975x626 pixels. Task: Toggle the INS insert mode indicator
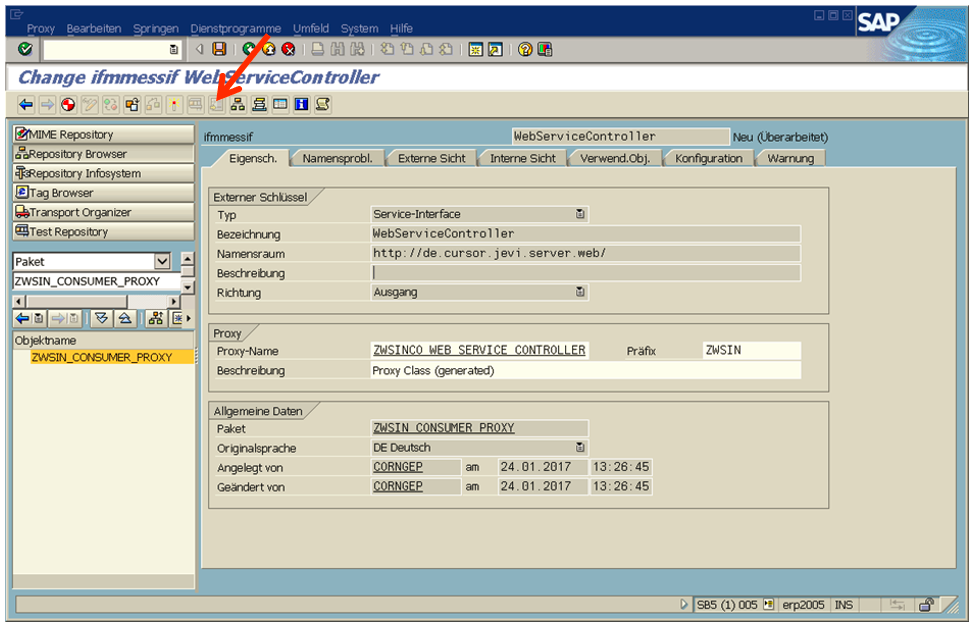tap(844, 605)
